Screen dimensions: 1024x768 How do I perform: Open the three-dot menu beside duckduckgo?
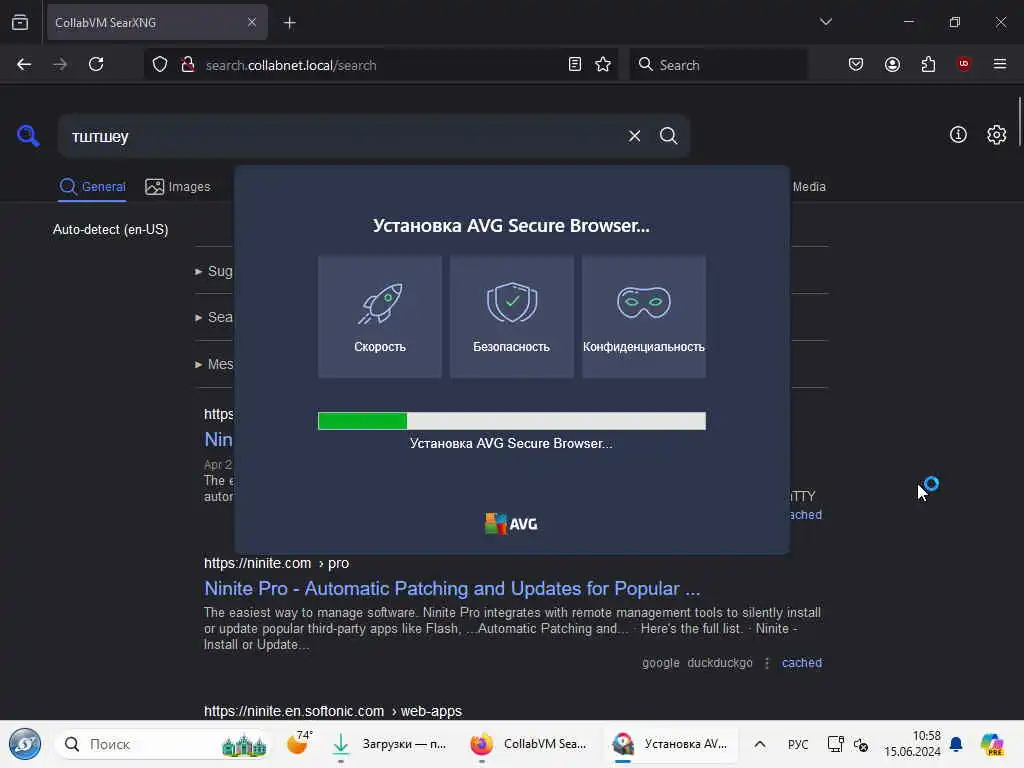767,663
